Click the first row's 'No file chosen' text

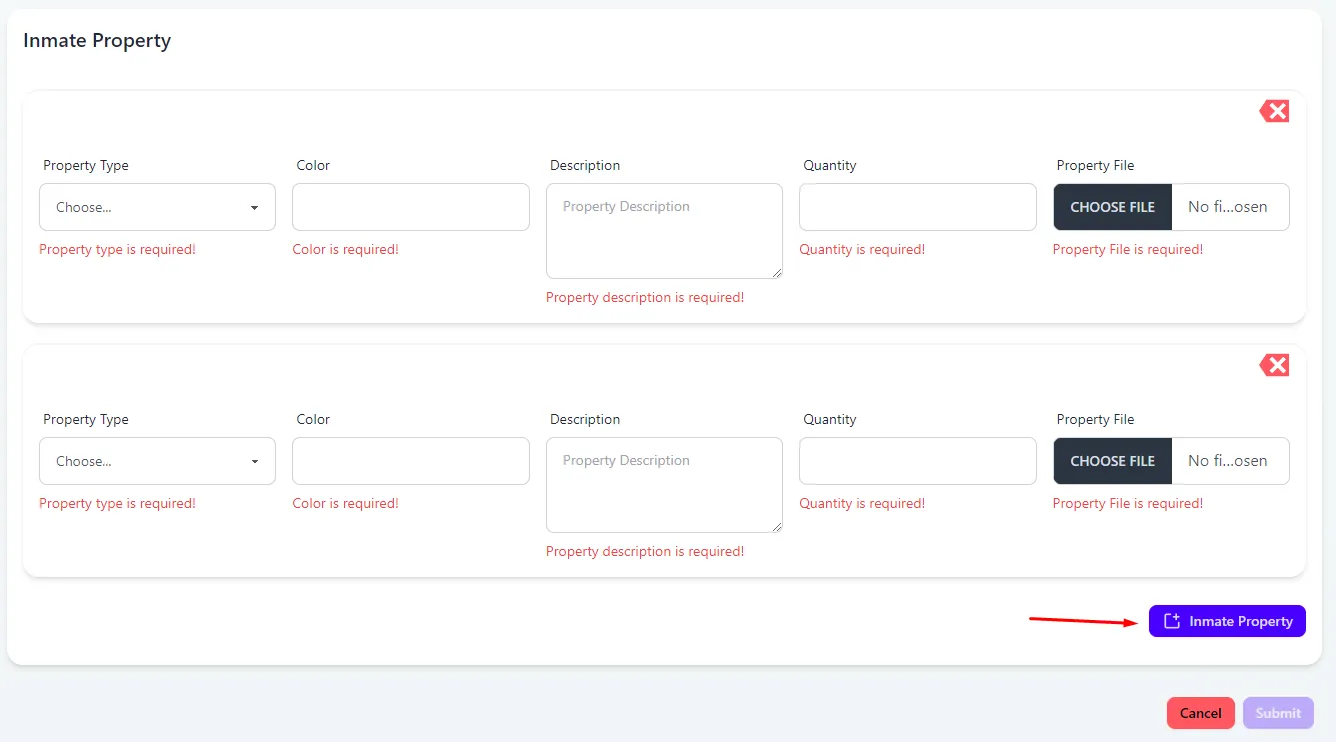(x=1228, y=207)
